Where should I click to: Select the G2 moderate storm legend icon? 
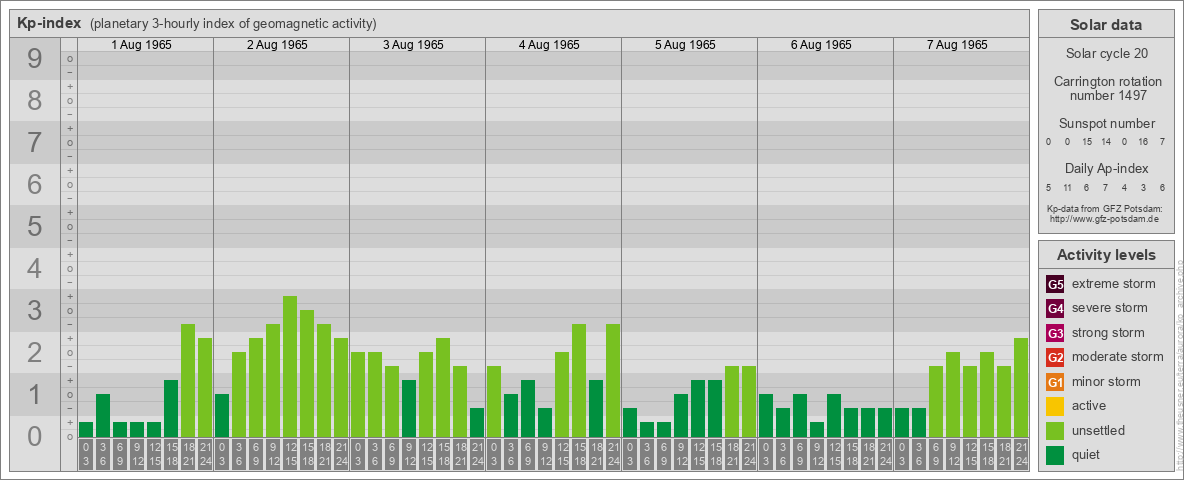pos(1056,357)
